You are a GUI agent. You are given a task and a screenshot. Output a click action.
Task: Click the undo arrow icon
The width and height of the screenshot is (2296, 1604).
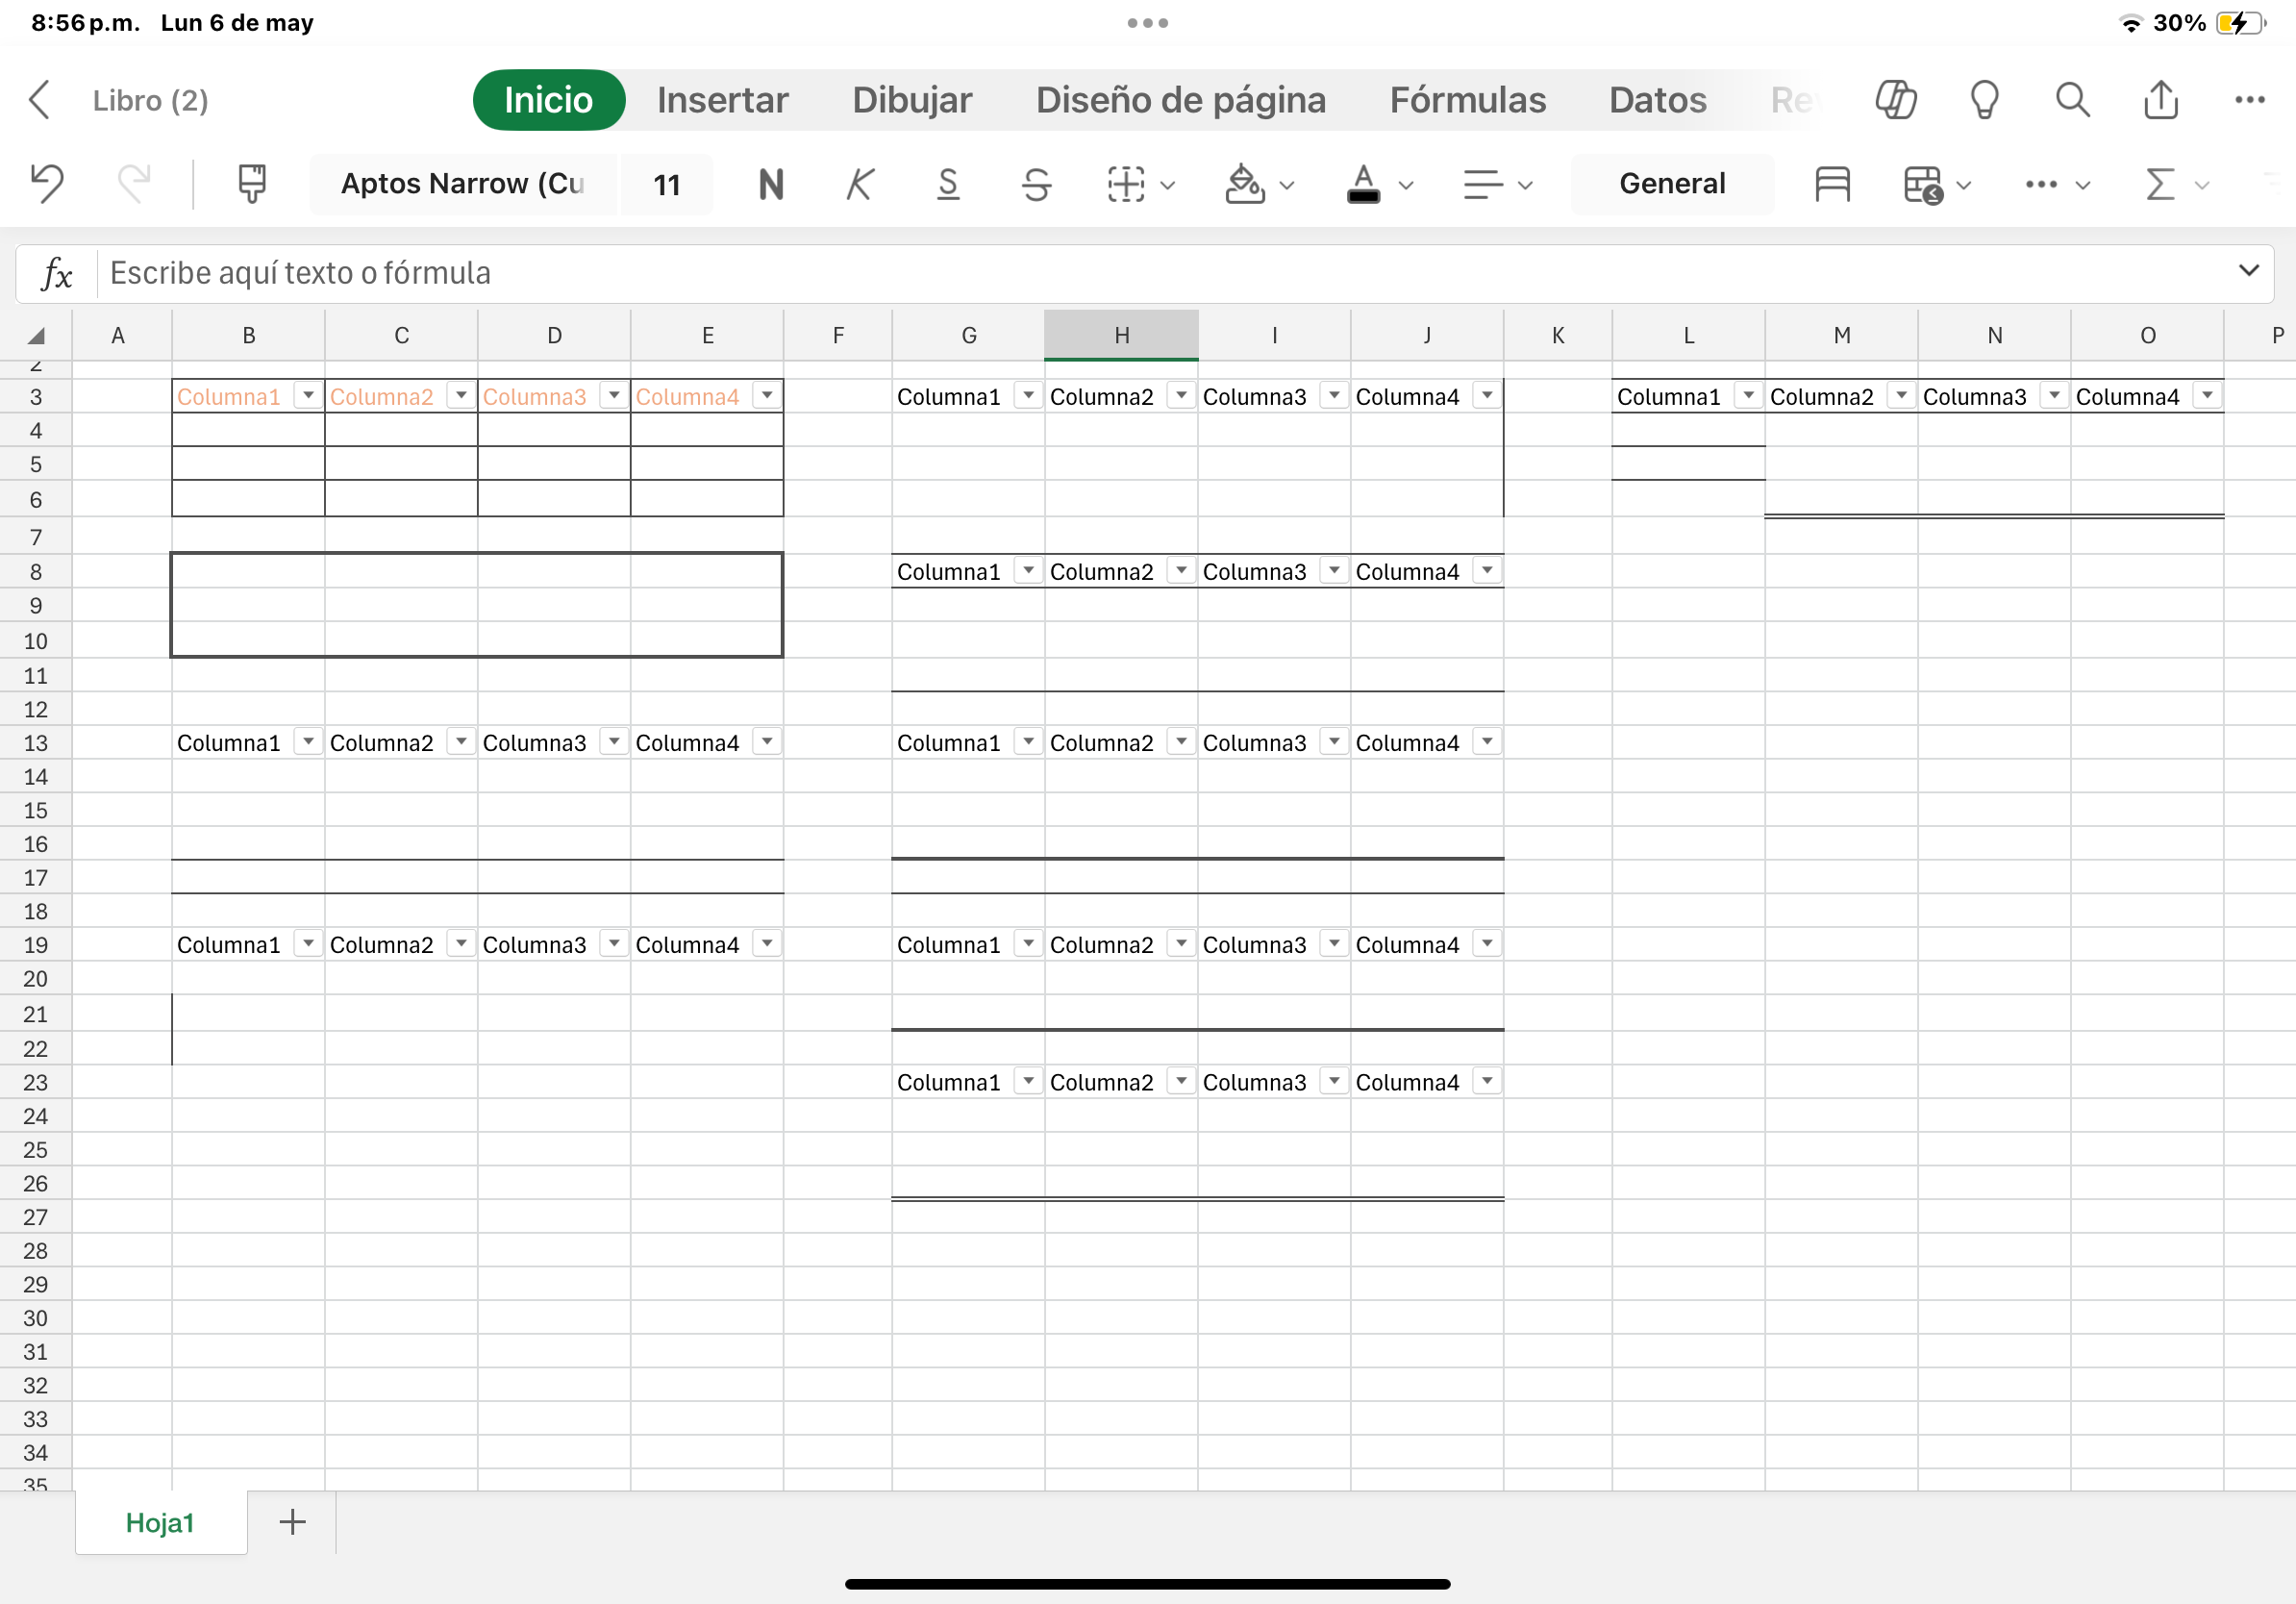(x=47, y=184)
